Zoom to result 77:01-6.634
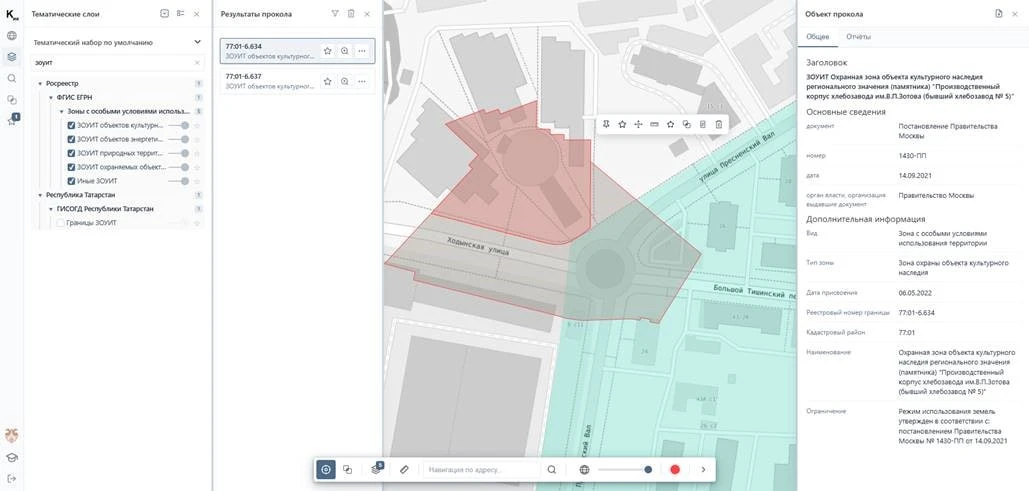Screen dimensions: 1029x491 (345, 51)
